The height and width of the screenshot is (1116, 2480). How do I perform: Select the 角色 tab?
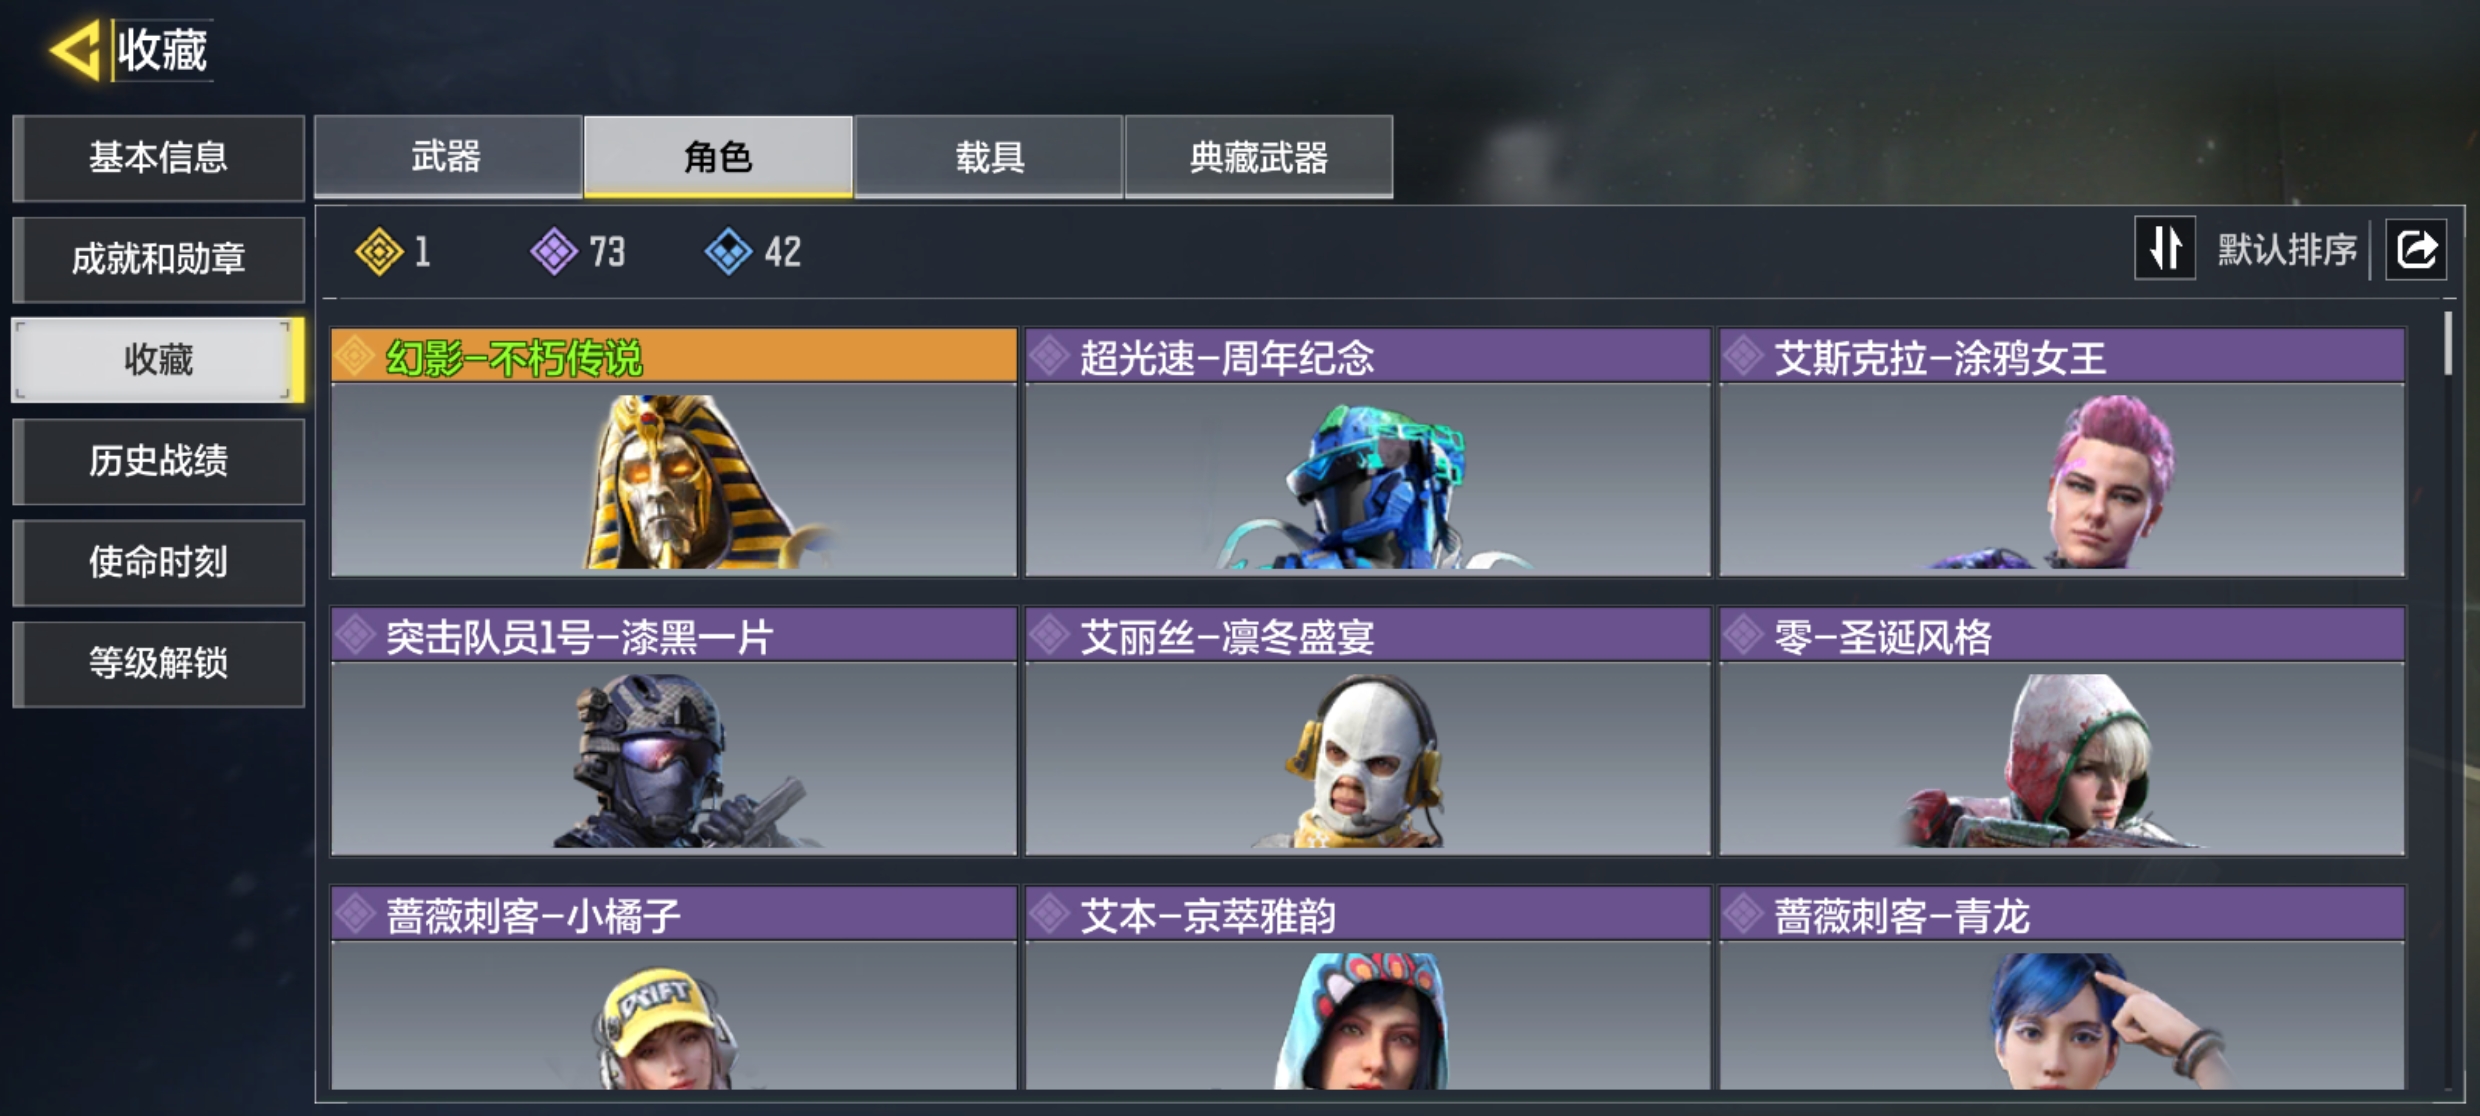[718, 157]
